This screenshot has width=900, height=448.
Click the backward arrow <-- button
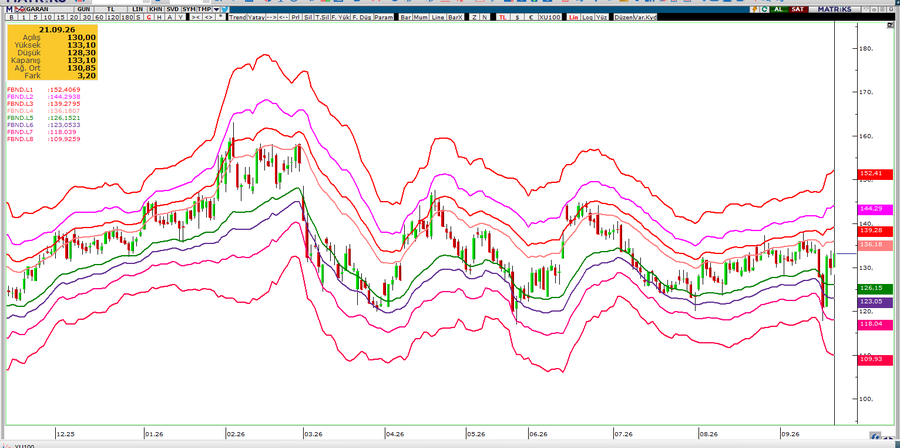(x=284, y=17)
